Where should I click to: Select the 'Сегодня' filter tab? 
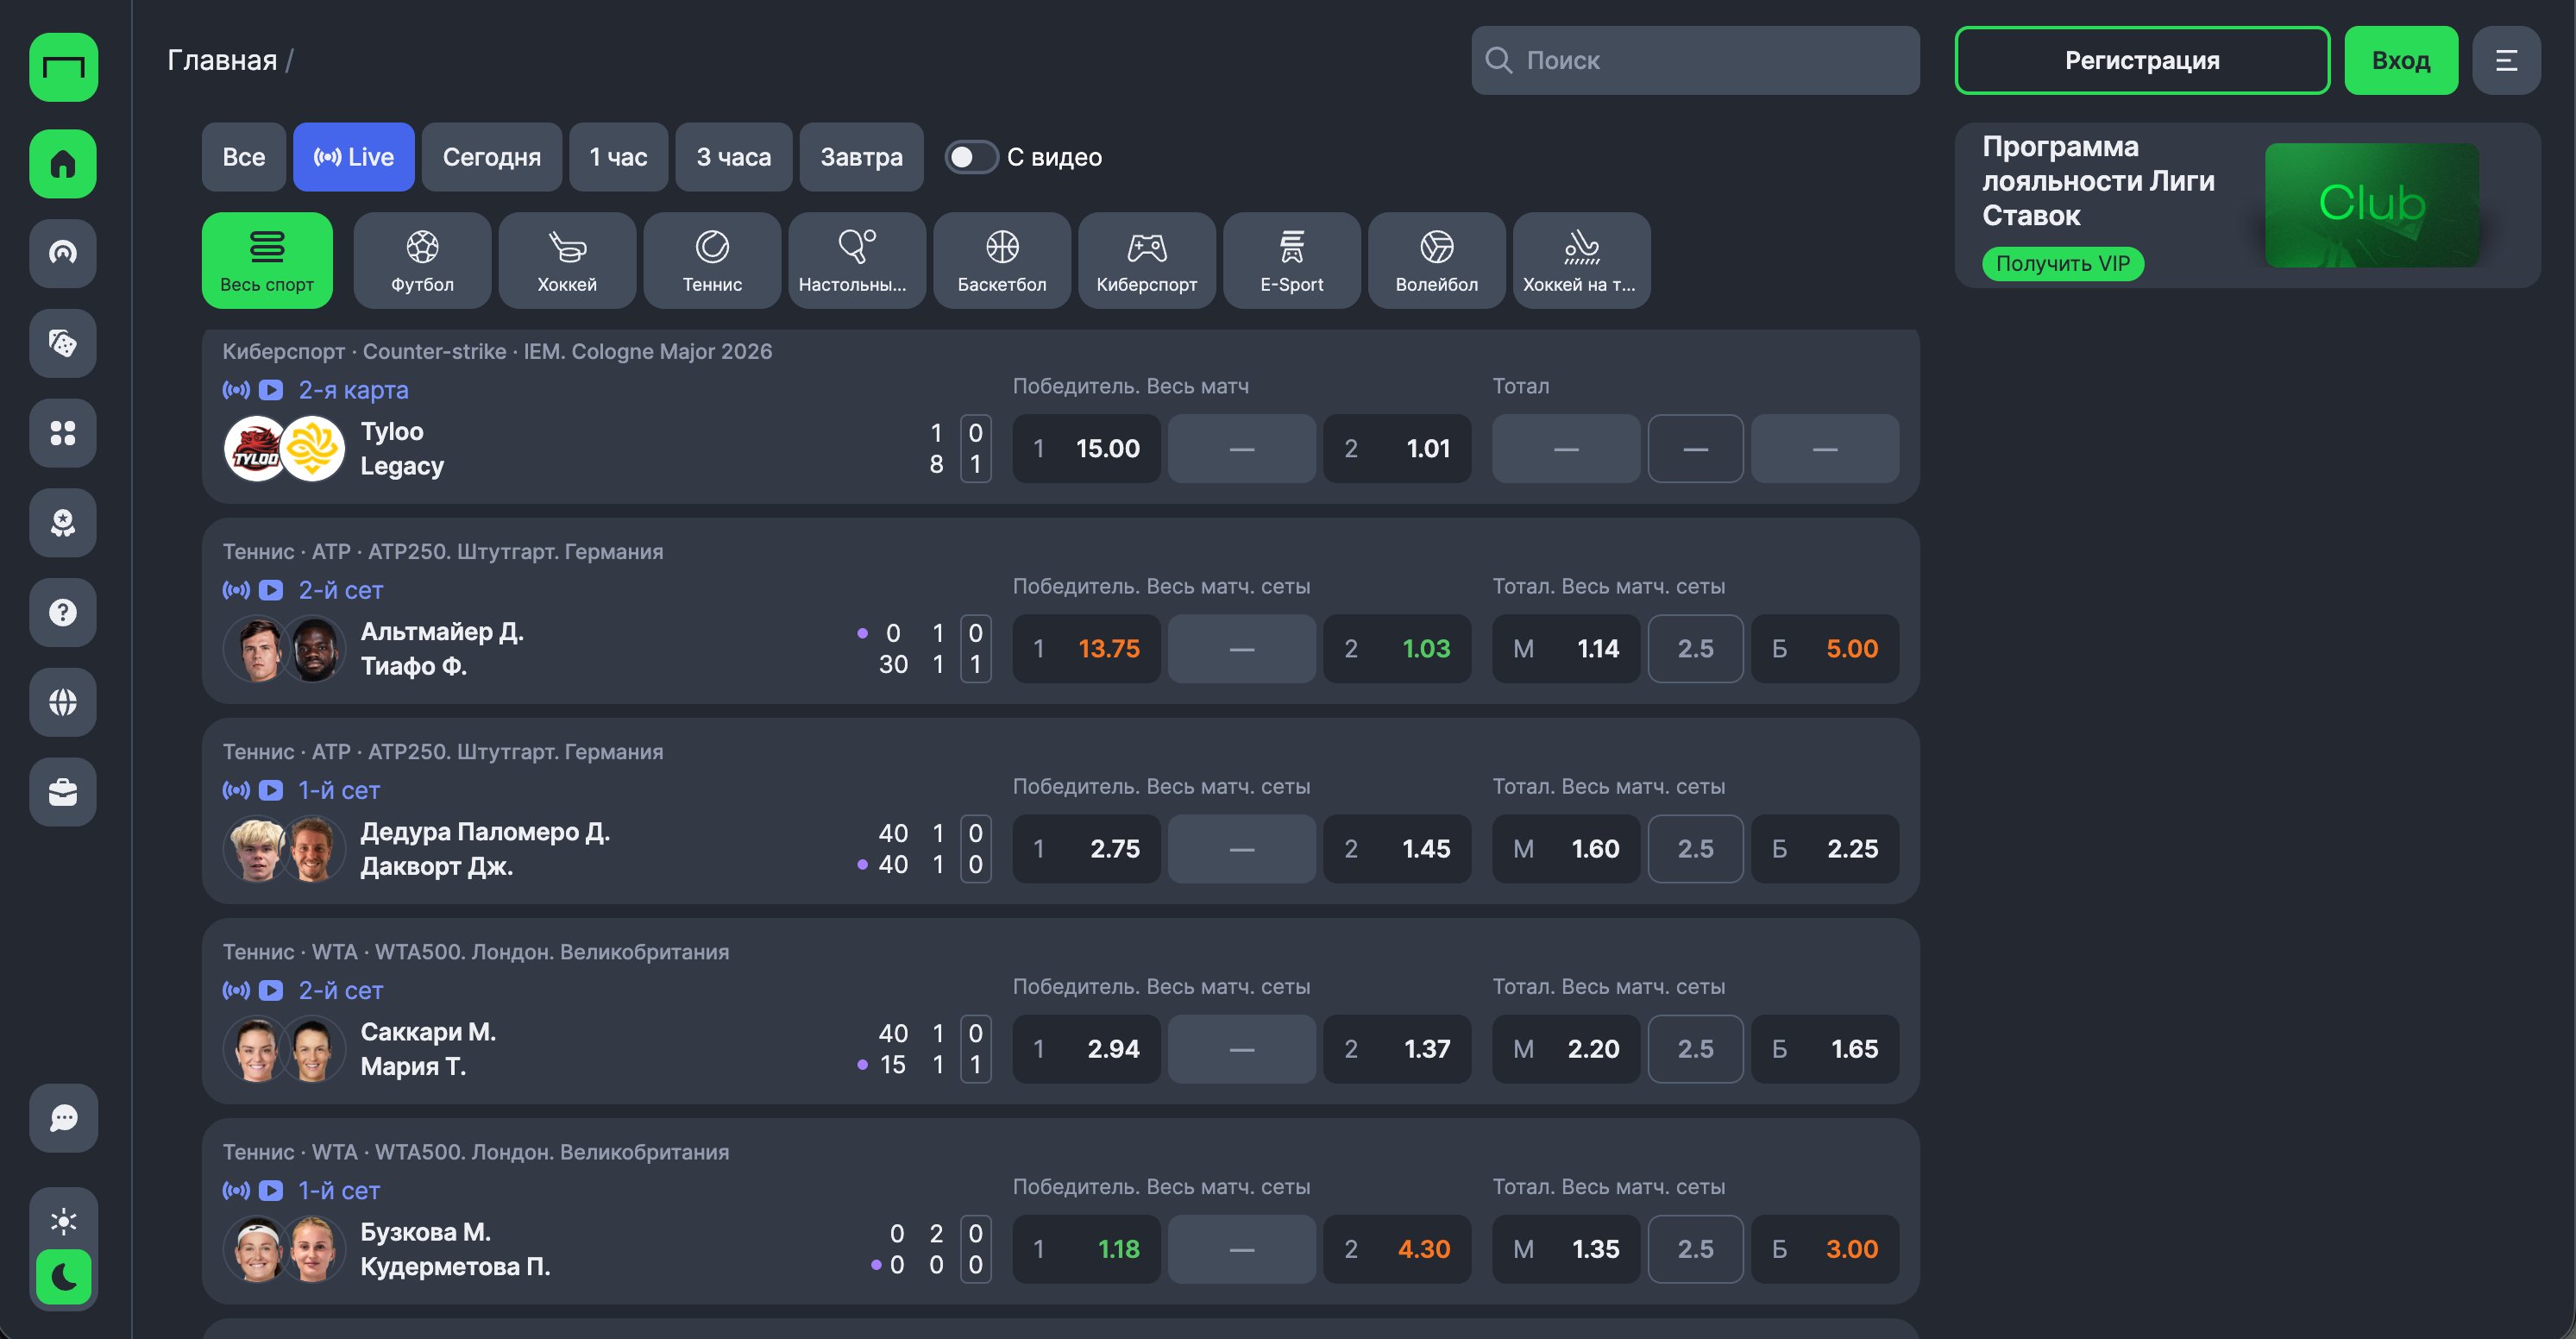(492, 157)
